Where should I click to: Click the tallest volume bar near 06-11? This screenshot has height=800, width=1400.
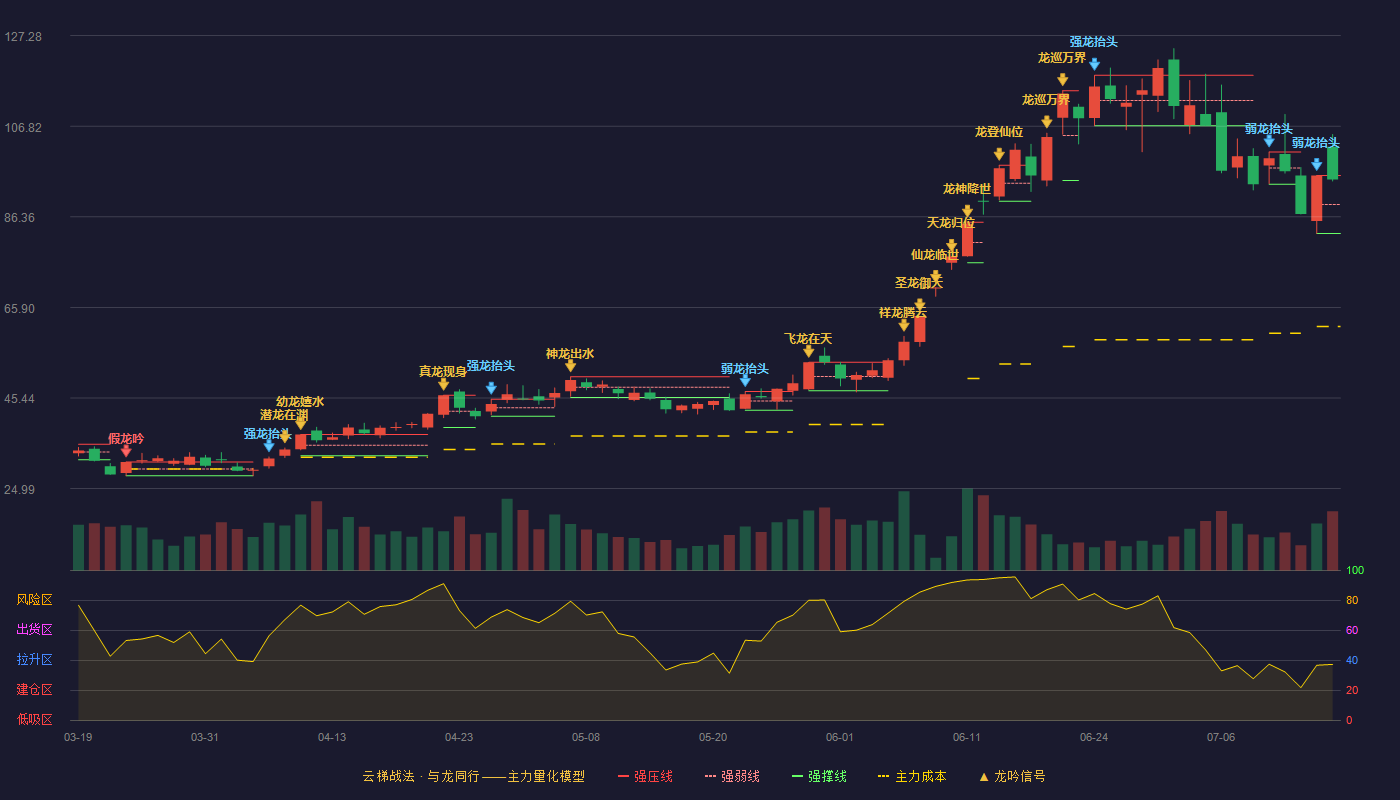tap(967, 529)
